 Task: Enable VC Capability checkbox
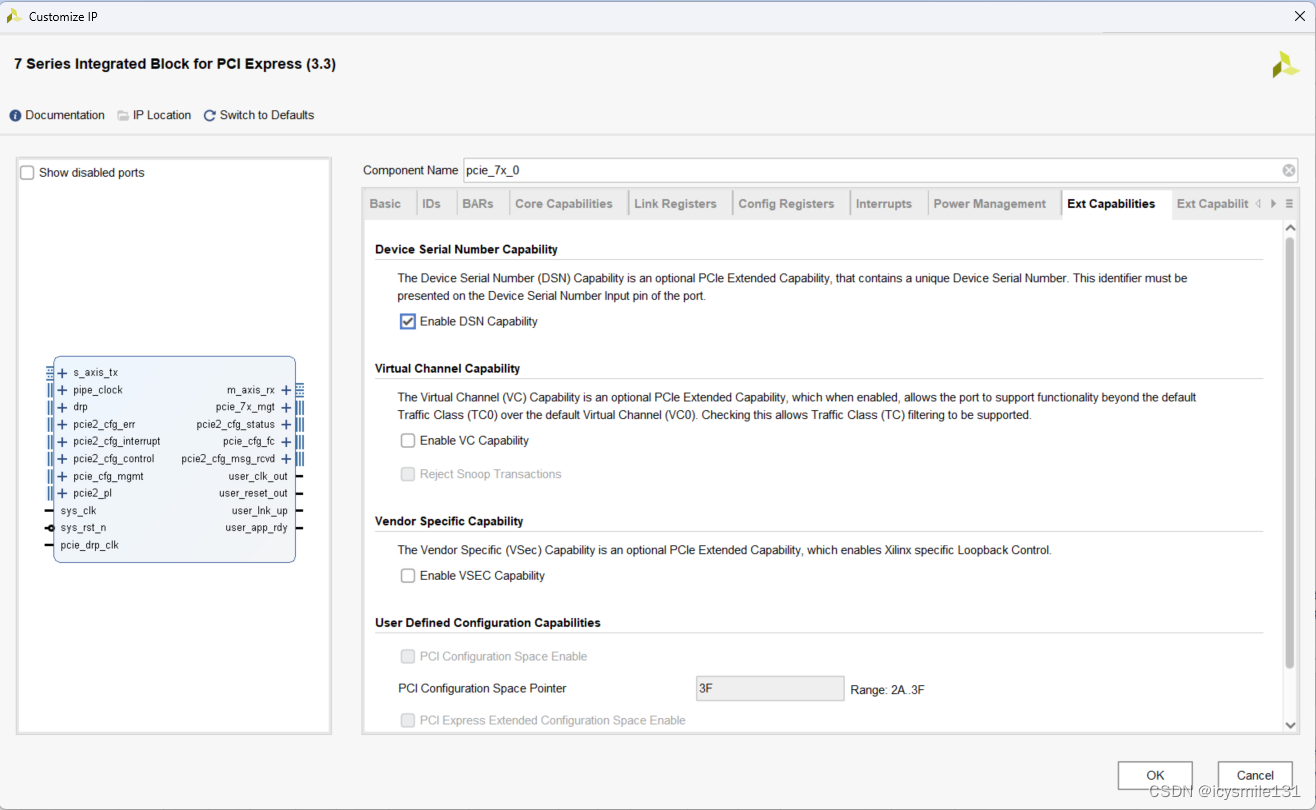[408, 441]
